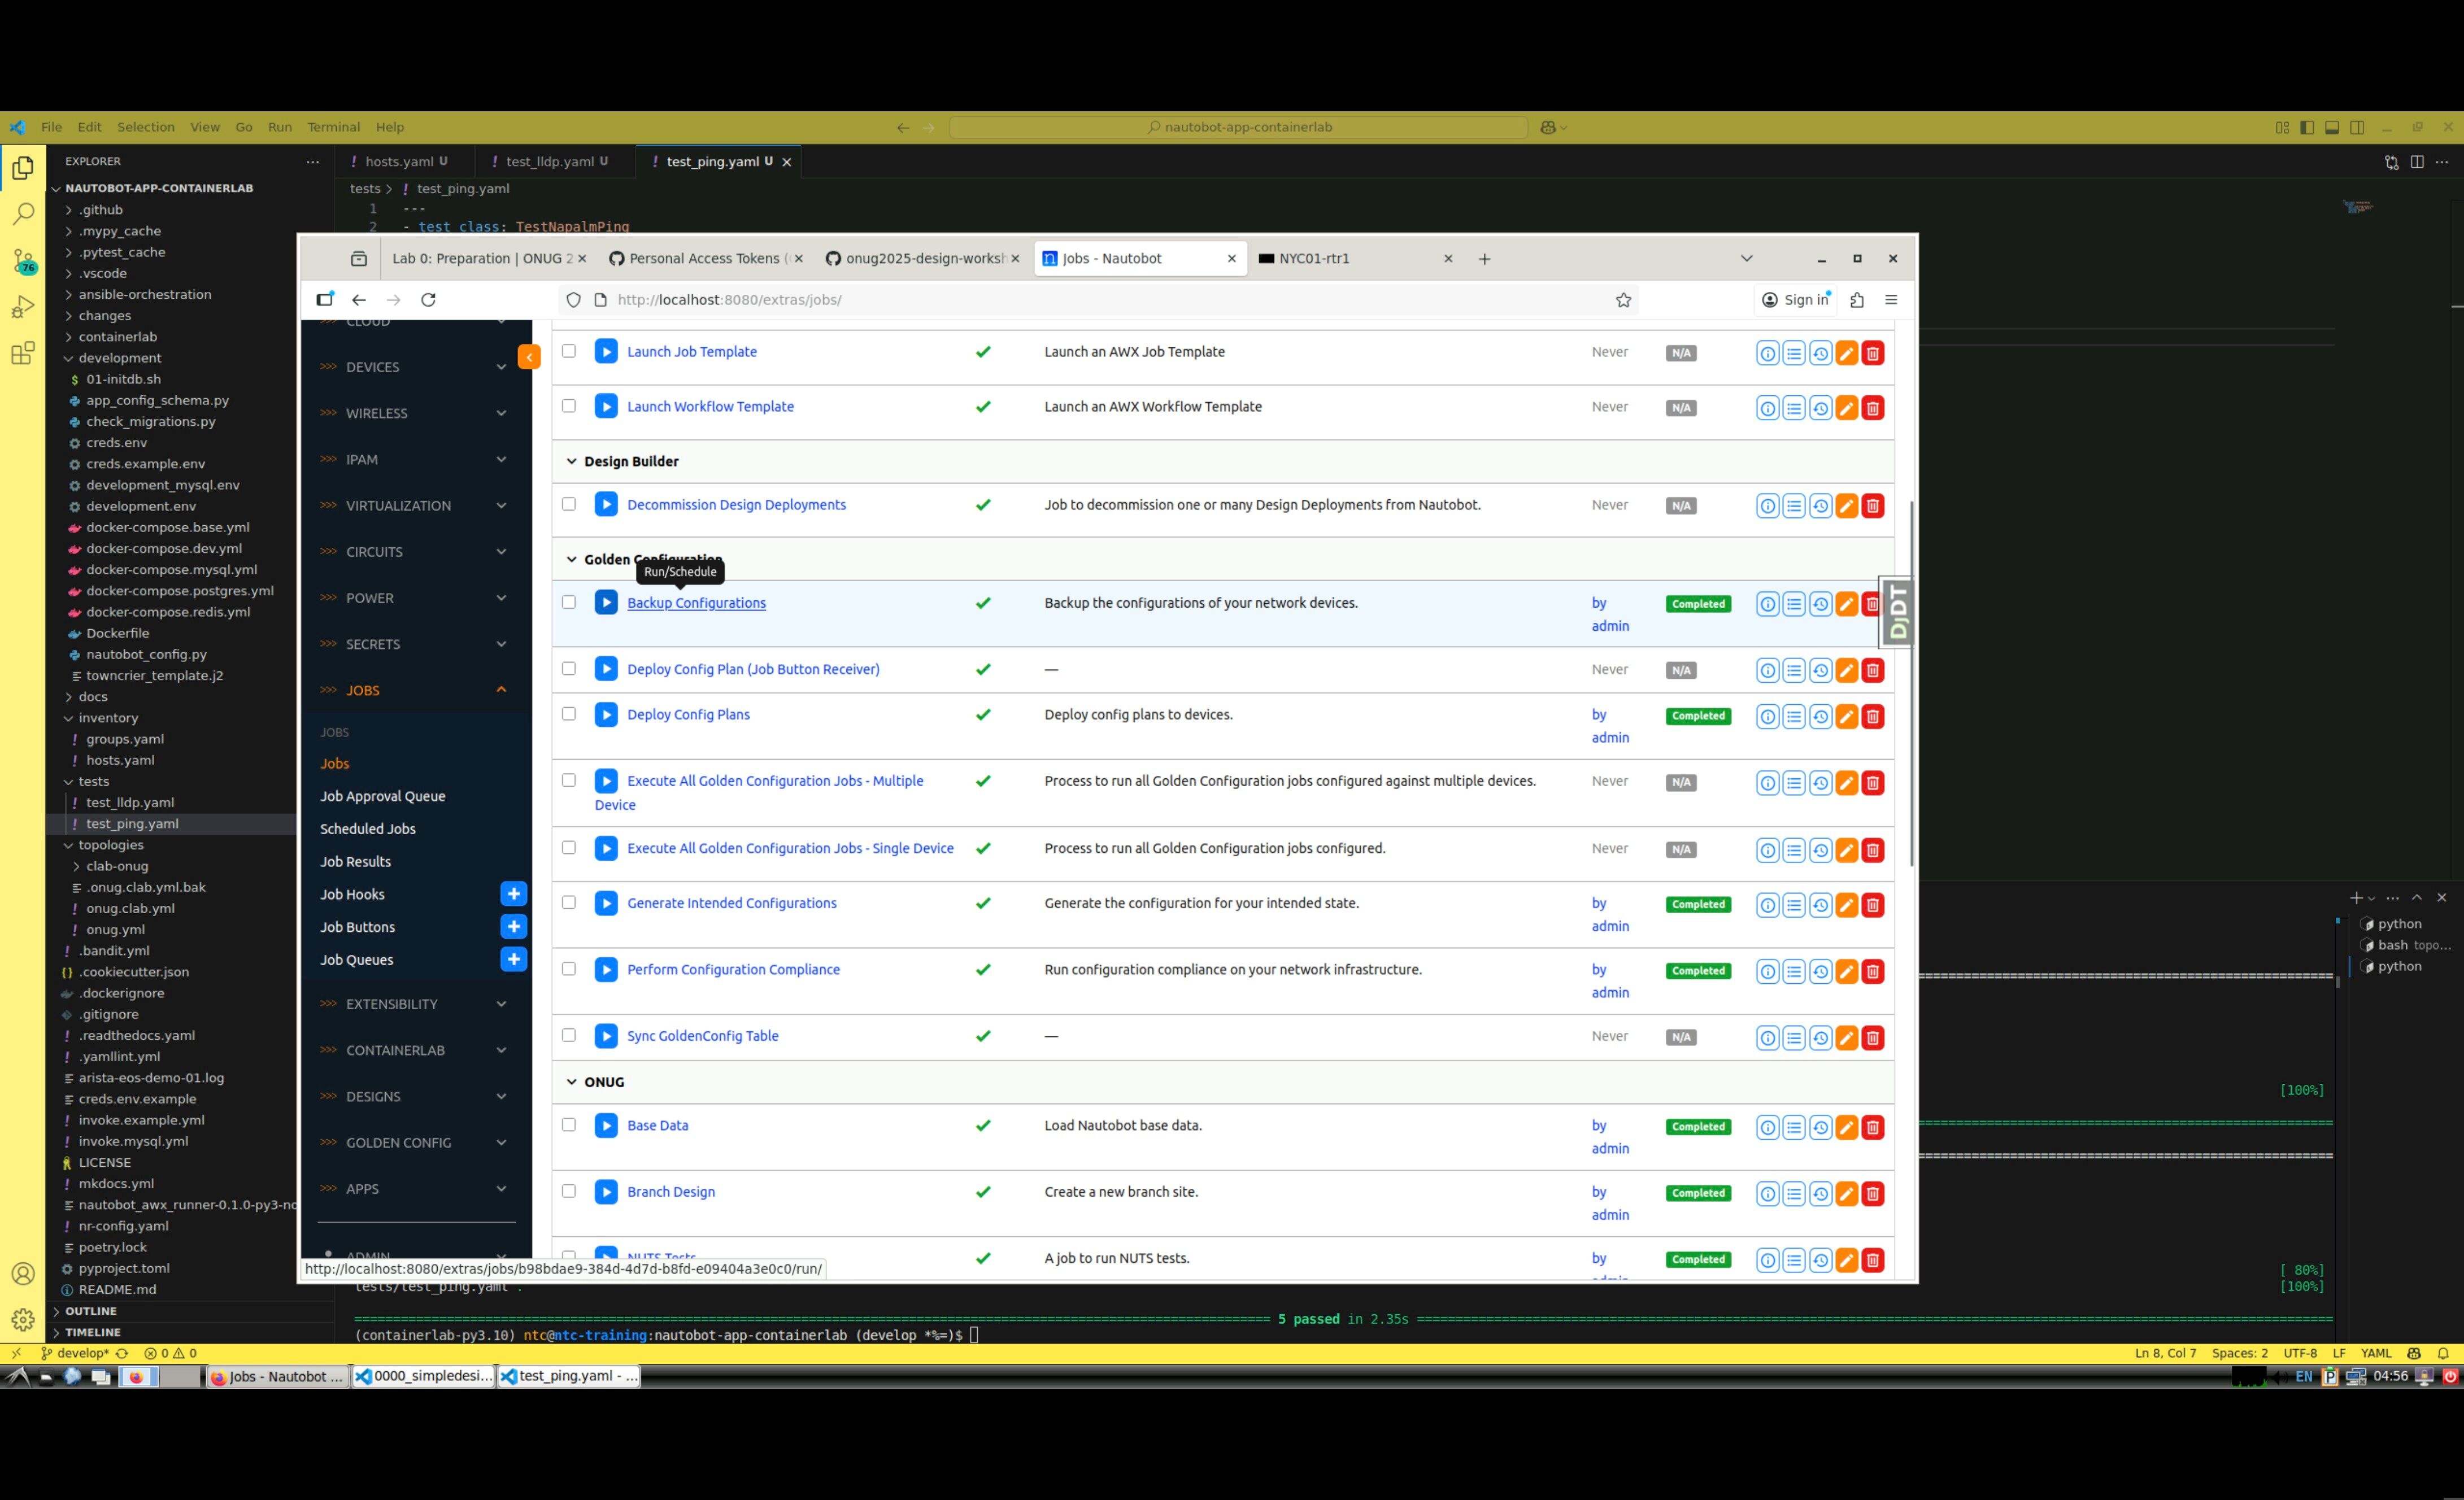Image resolution: width=2464 pixels, height=1500 pixels.
Task: Click run icon for Backup Configurations job
Action: tap(606, 602)
